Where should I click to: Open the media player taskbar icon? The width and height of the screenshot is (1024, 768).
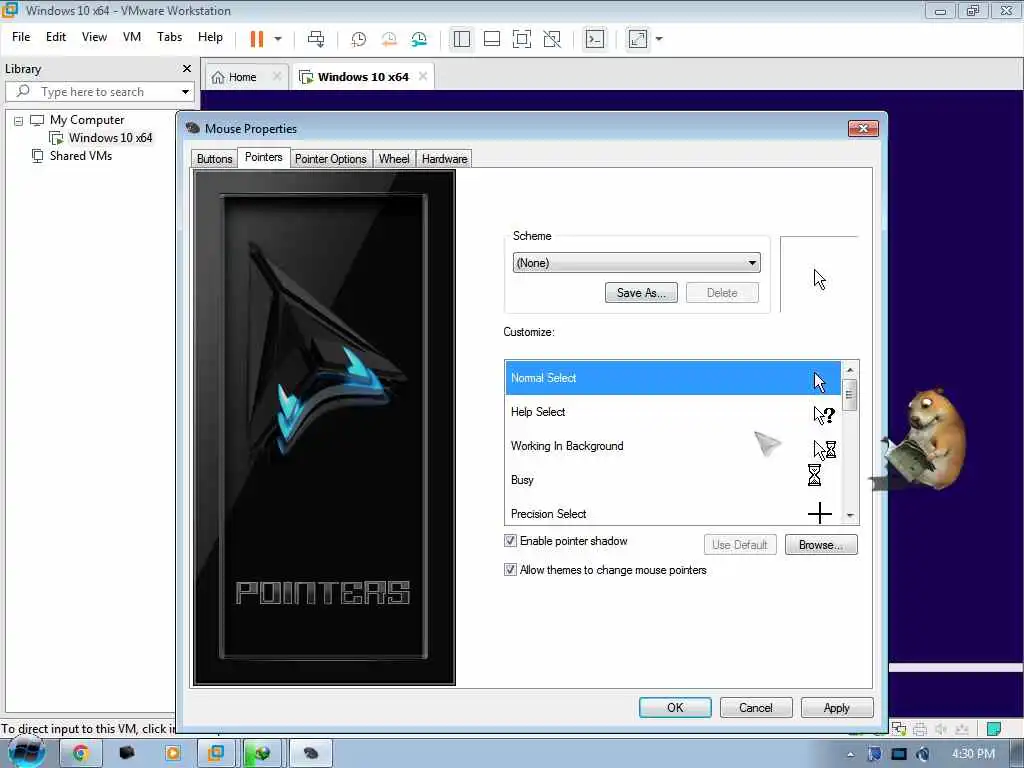(x=172, y=753)
